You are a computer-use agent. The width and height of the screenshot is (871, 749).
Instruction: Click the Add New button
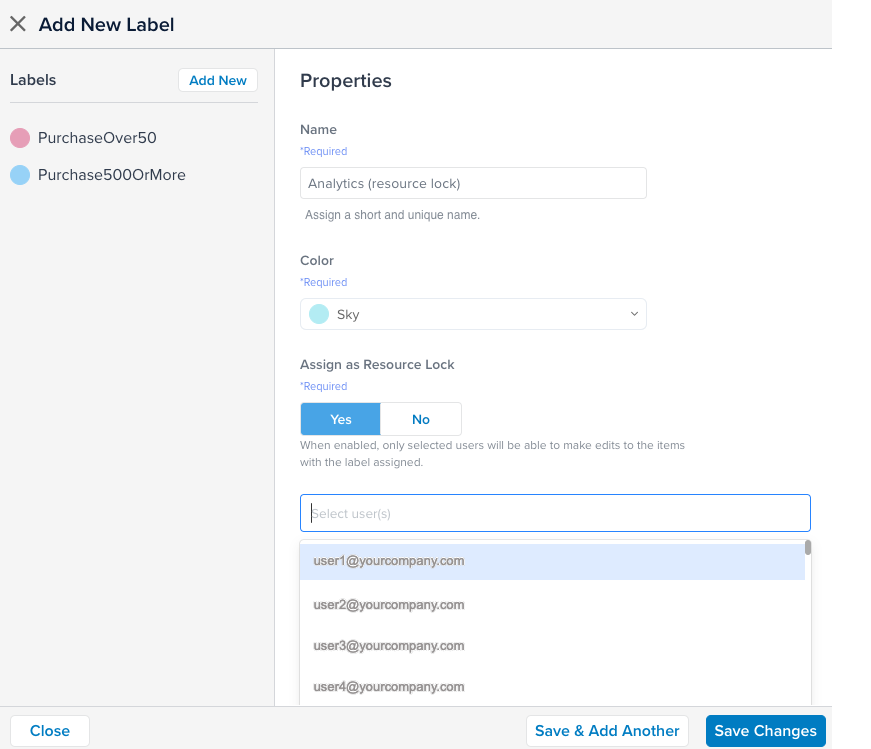pyautogui.click(x=218, y=81)
